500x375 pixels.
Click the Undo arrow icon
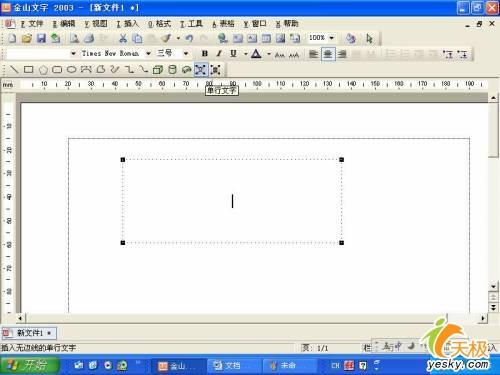189,38
